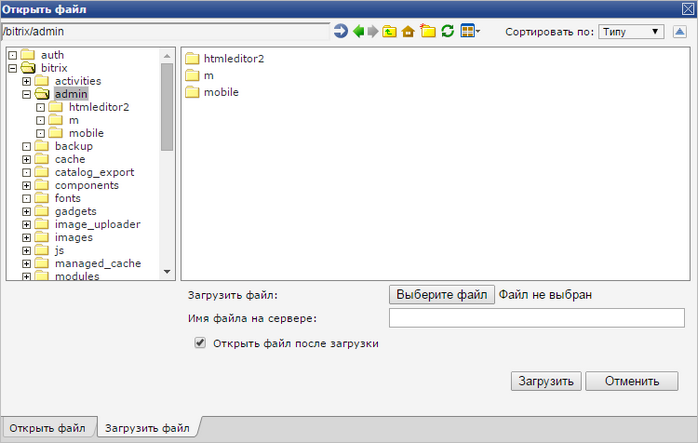Click the folder tree scrollbar thumb
The width and height of the screenshot is (698, 443).
[167, 107]
